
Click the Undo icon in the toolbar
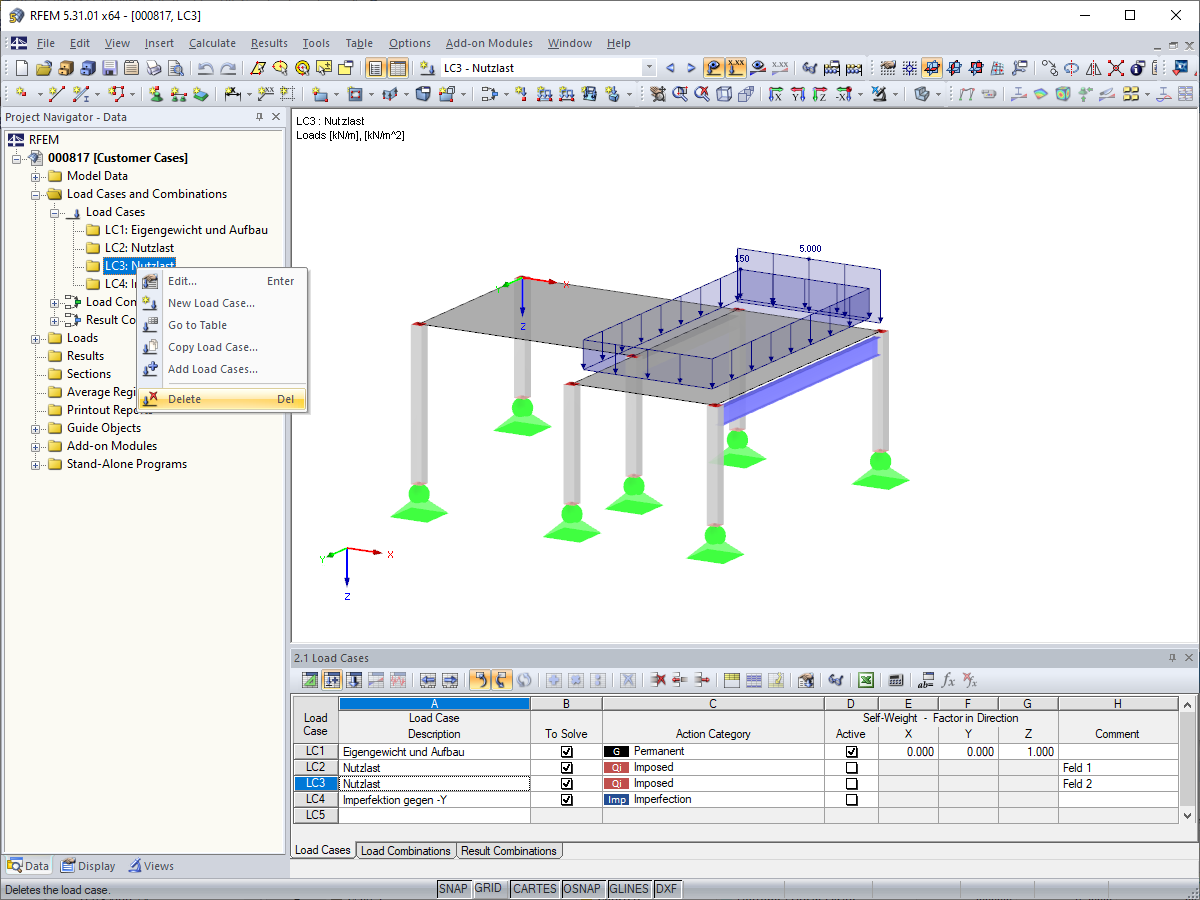point(203,68)
